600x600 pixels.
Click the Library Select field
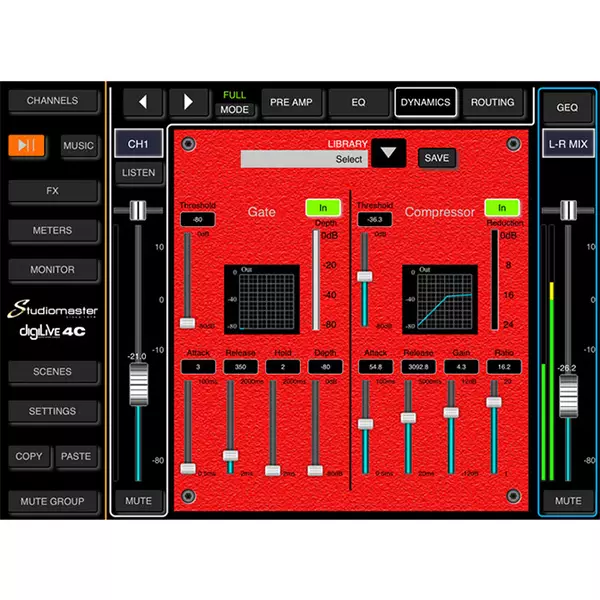point(305,159)
